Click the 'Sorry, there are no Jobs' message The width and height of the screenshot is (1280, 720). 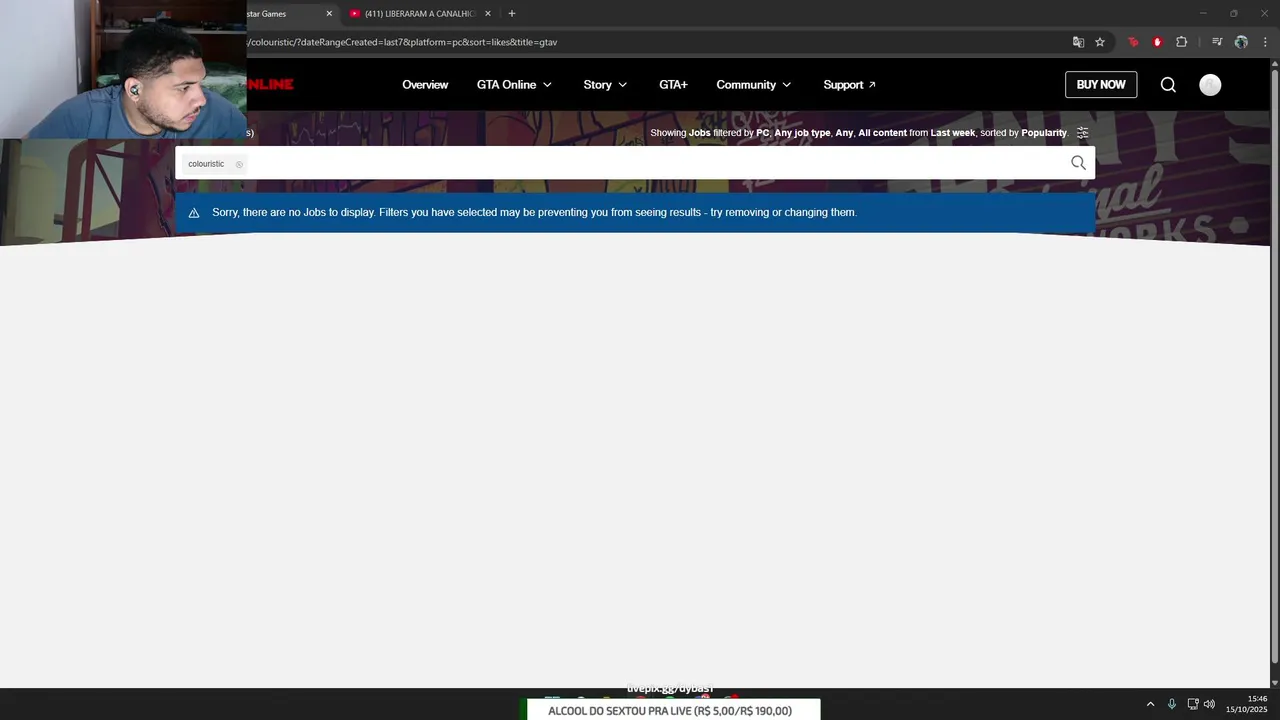coord(534,213)
